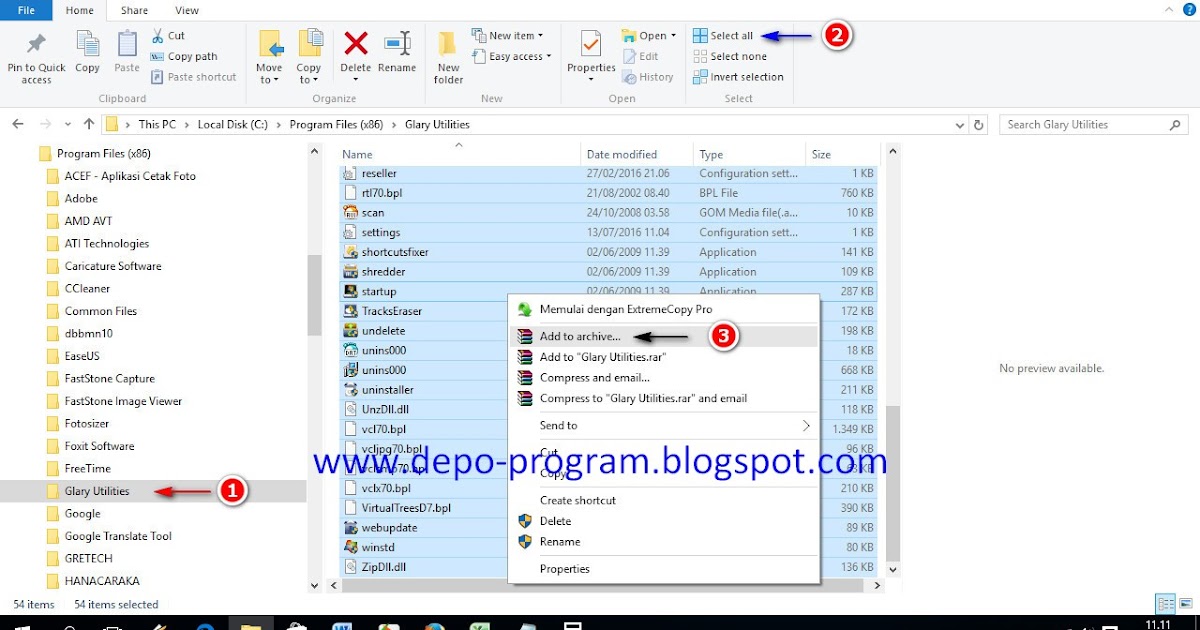Image resolution: width=1200 pixels, height=630 pixels.
Task: Choose Rename in the context menu
Action: (x=664, y=542)
